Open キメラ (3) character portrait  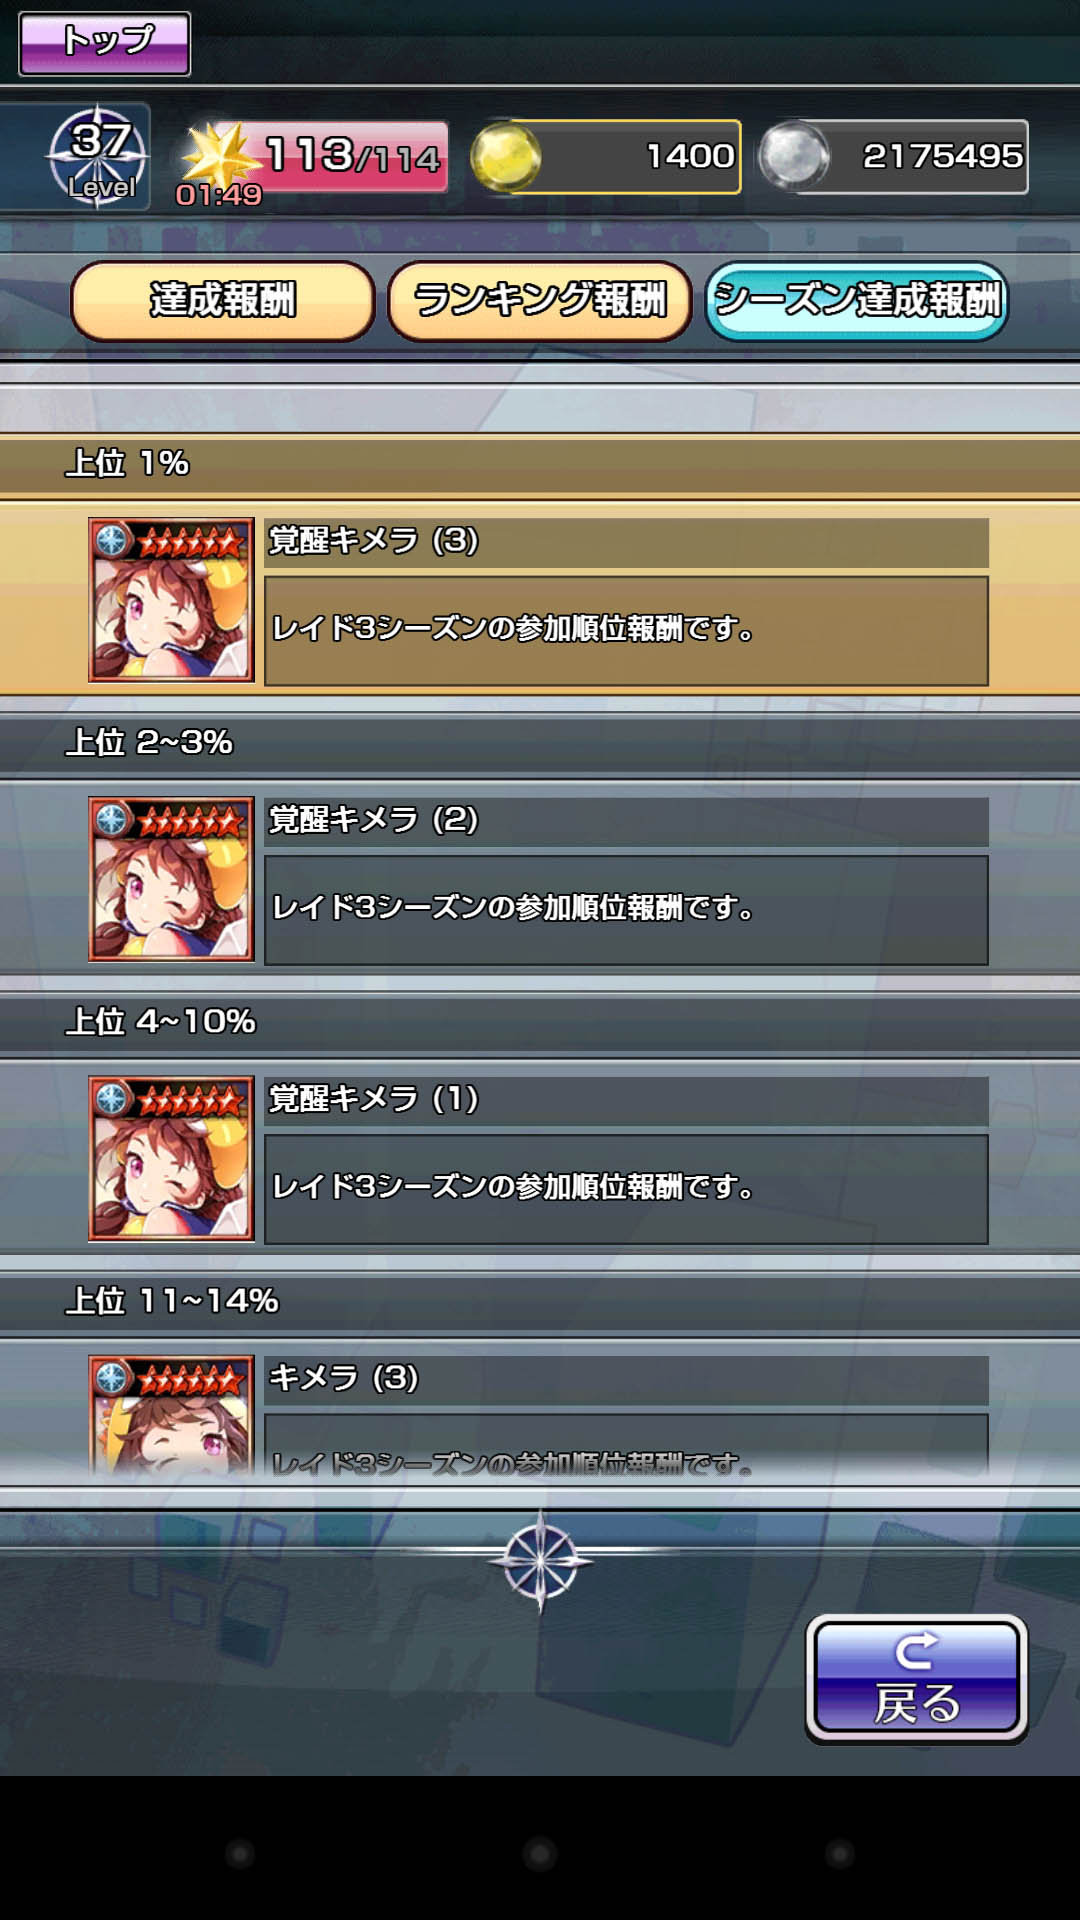click(x=171, y=1415)
